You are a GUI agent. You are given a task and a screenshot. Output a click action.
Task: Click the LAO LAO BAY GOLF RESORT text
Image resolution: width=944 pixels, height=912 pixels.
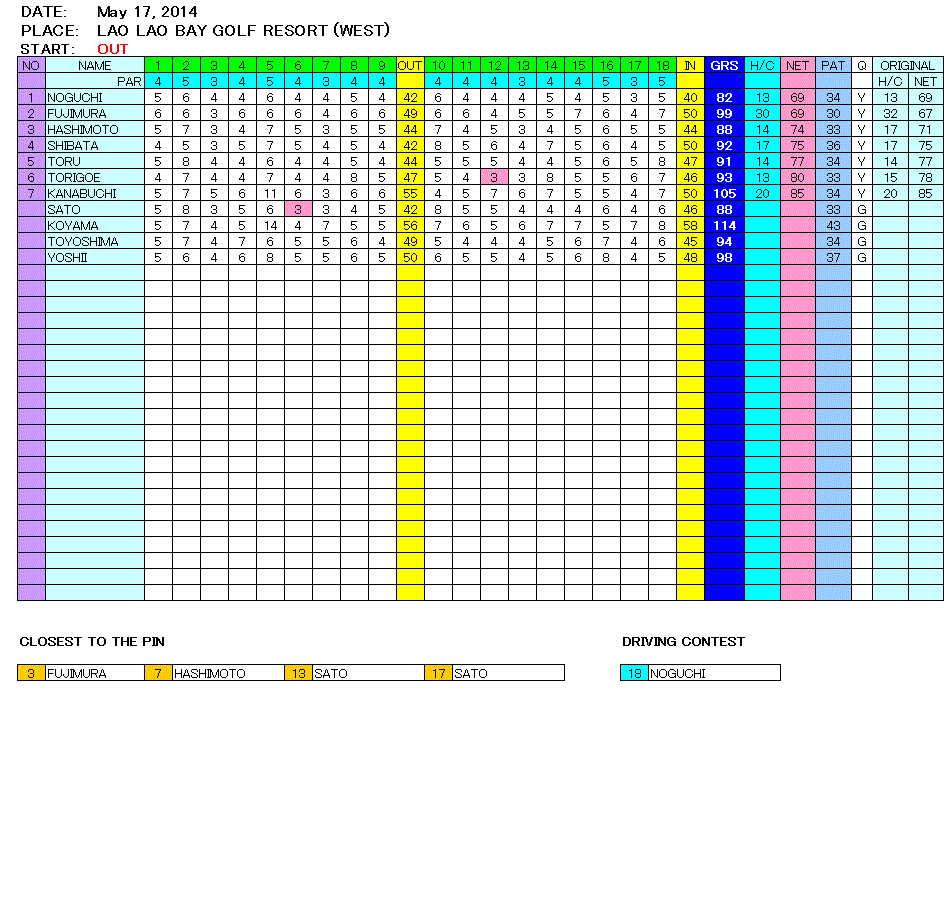click(243, 31)
